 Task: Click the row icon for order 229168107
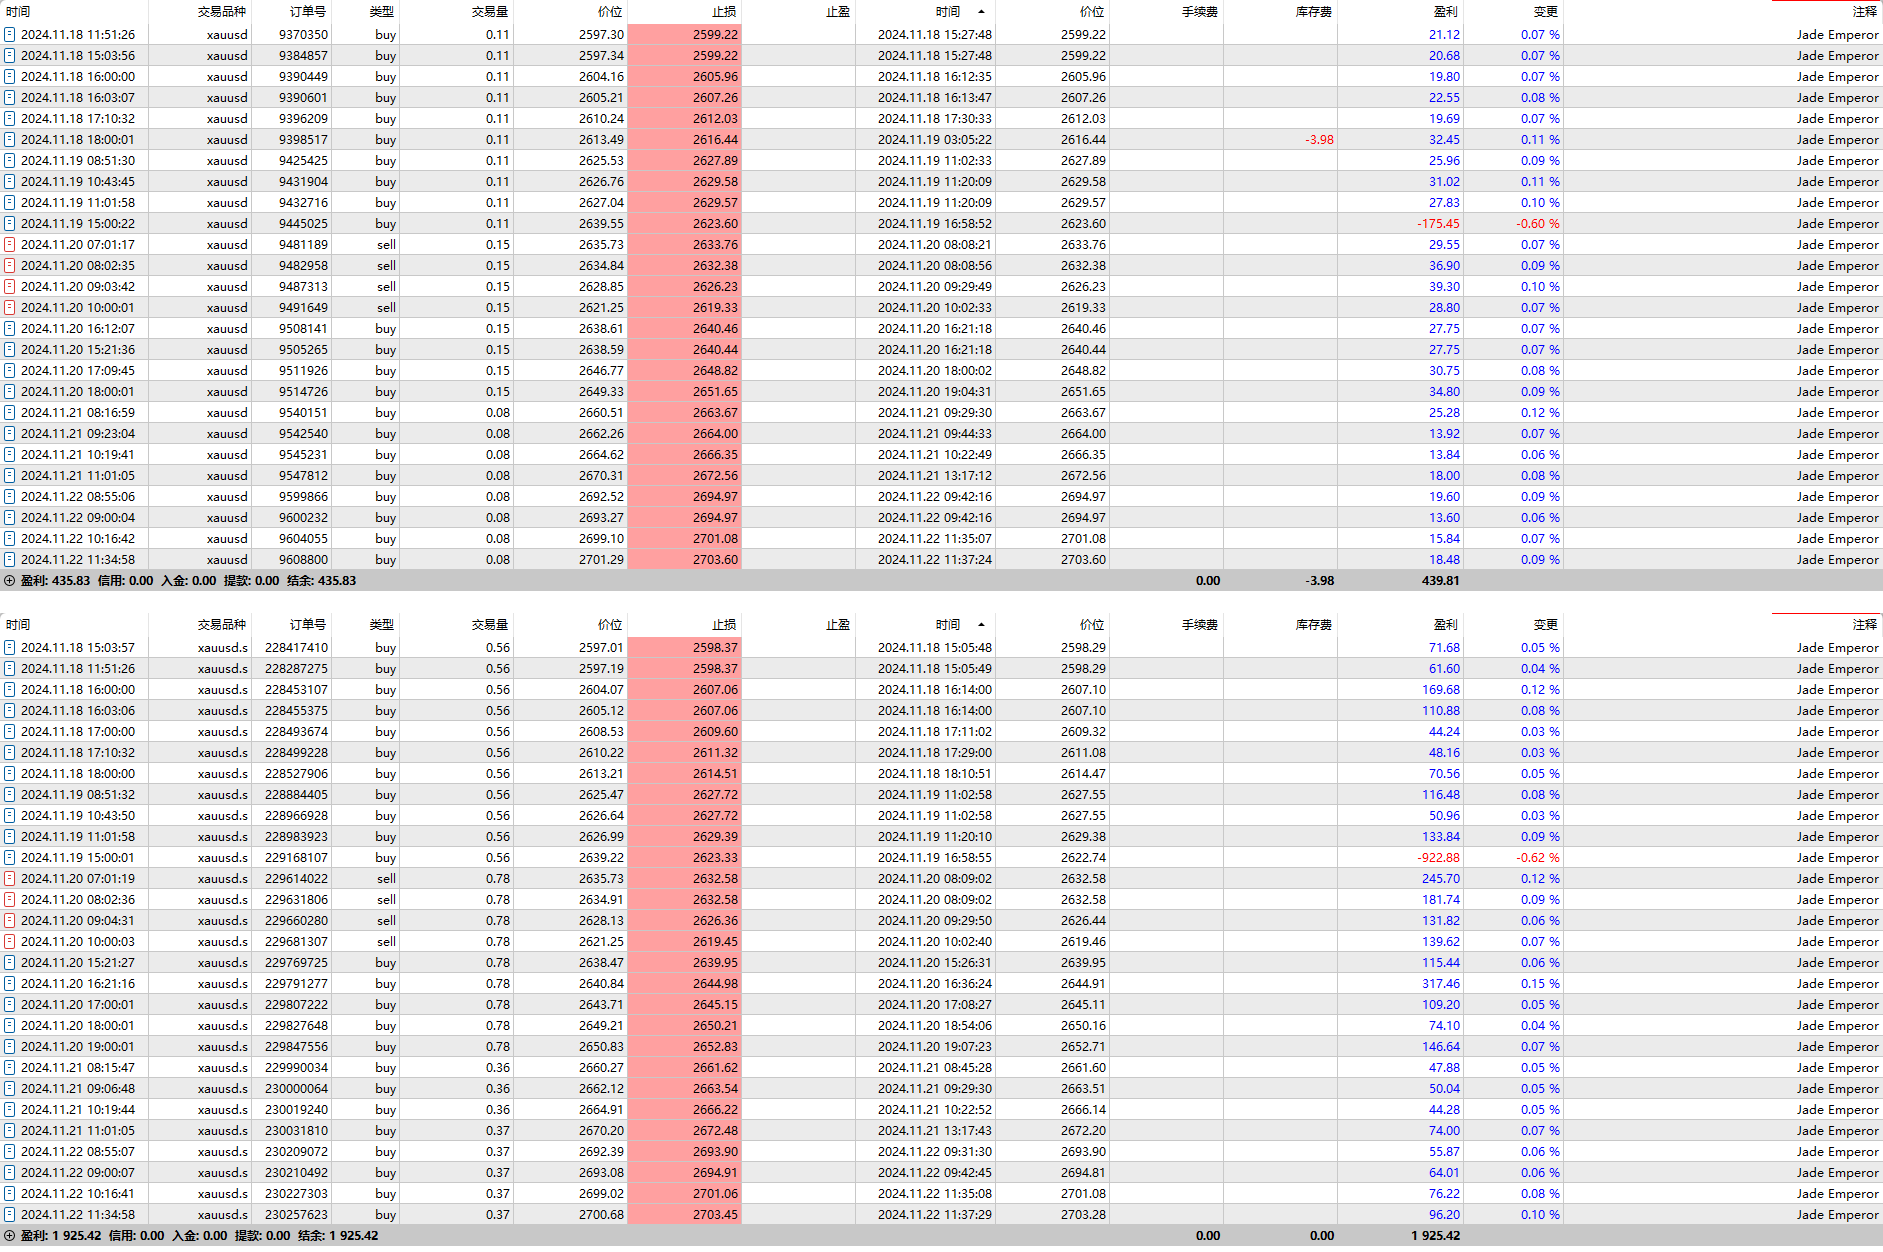[9, 857]
